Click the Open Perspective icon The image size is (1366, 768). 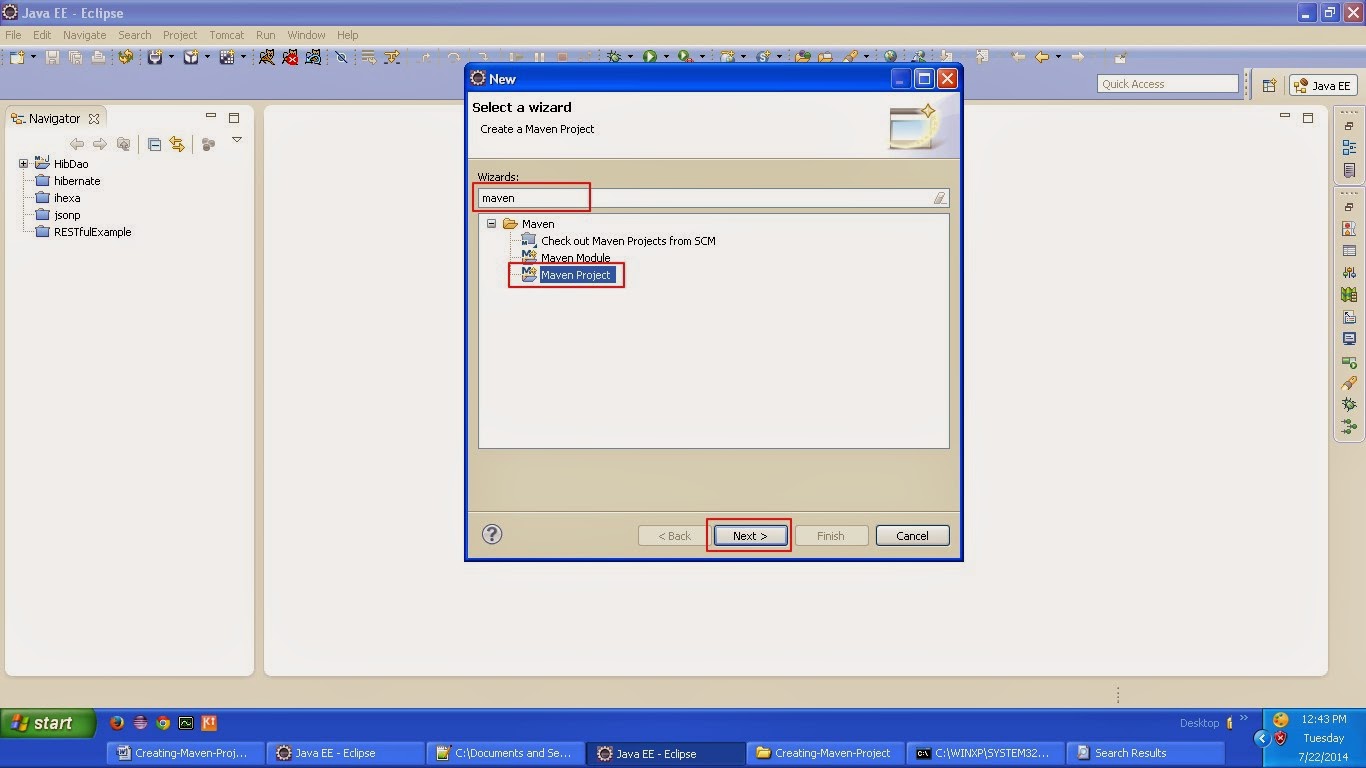1269,85
